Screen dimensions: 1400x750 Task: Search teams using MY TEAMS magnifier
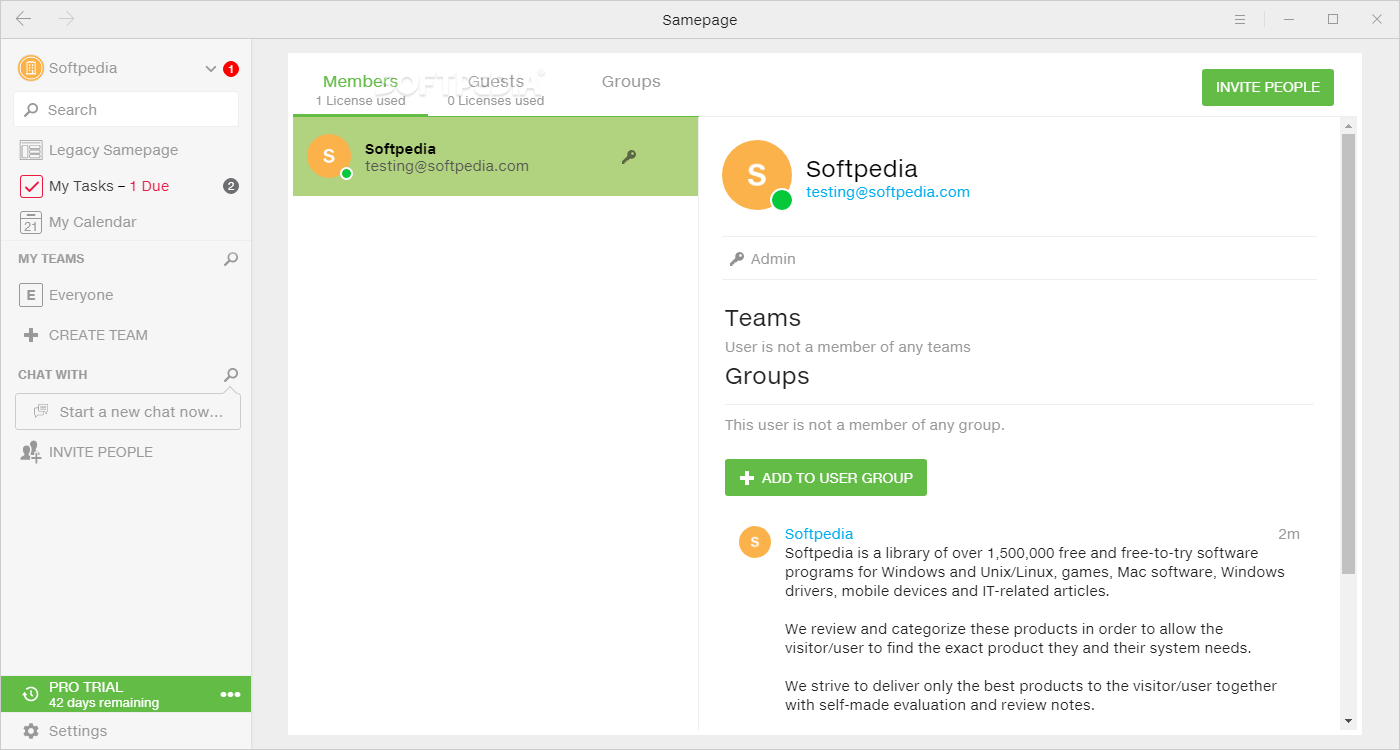coord(231,259)
